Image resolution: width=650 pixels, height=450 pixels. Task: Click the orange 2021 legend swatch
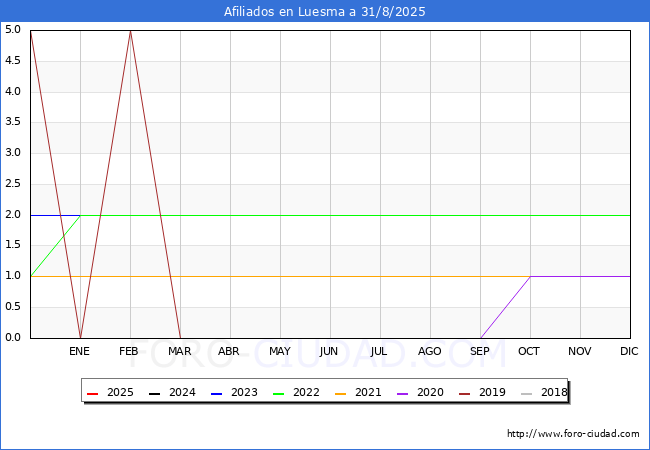340,393
